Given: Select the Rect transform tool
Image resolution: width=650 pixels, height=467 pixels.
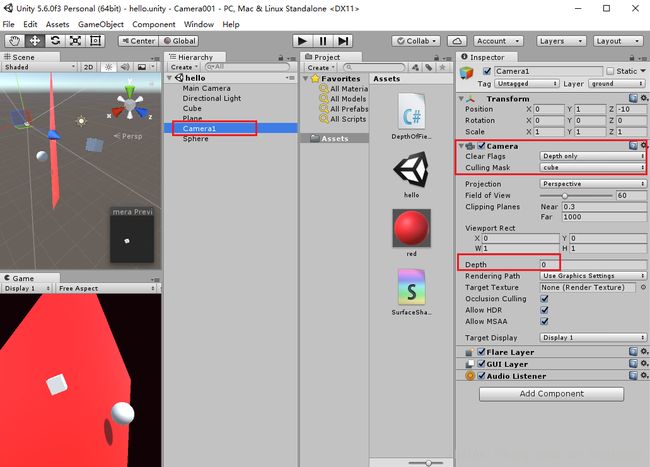Looking at the screenshot, I should tap(96, 41).
